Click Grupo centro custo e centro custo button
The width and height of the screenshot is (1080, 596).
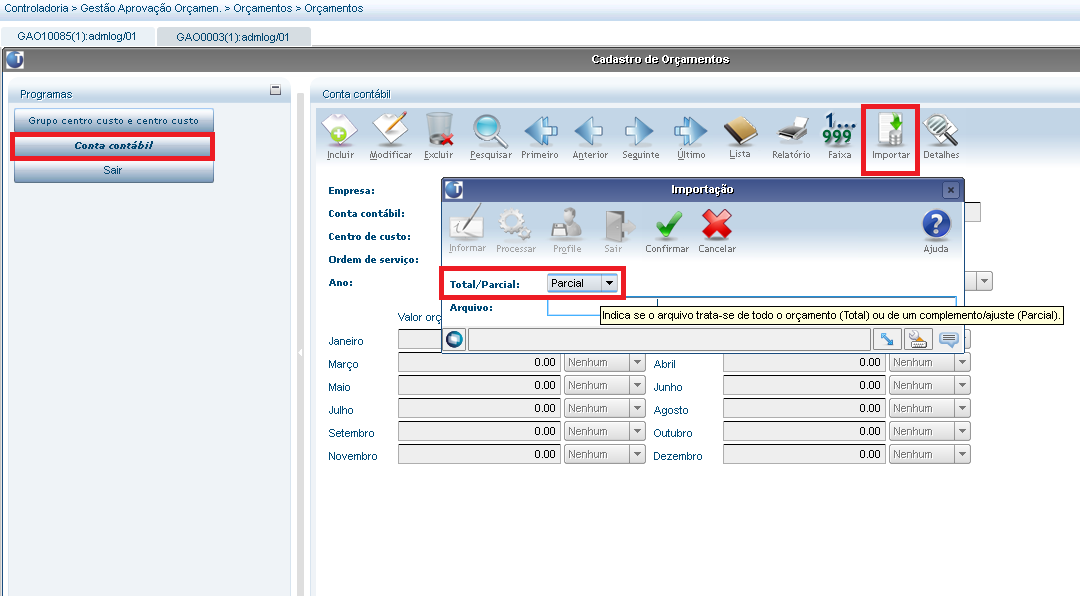[x=114, y=120]
